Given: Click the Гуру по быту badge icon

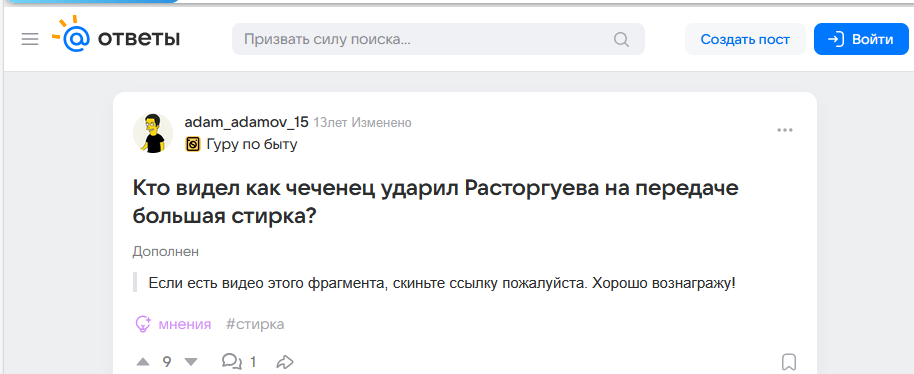Looking at the screenshot, I should coord(193,144).
